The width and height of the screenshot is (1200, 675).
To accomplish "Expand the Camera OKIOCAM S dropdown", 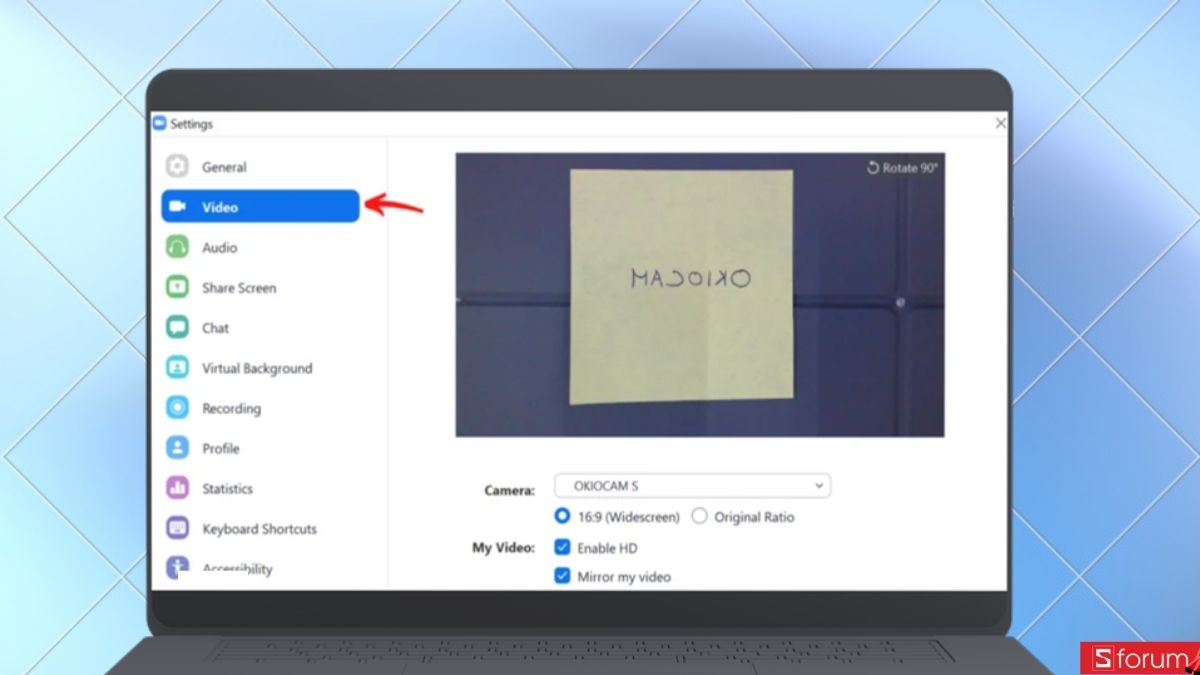I will pyautogui.click(x=693, y=486).
